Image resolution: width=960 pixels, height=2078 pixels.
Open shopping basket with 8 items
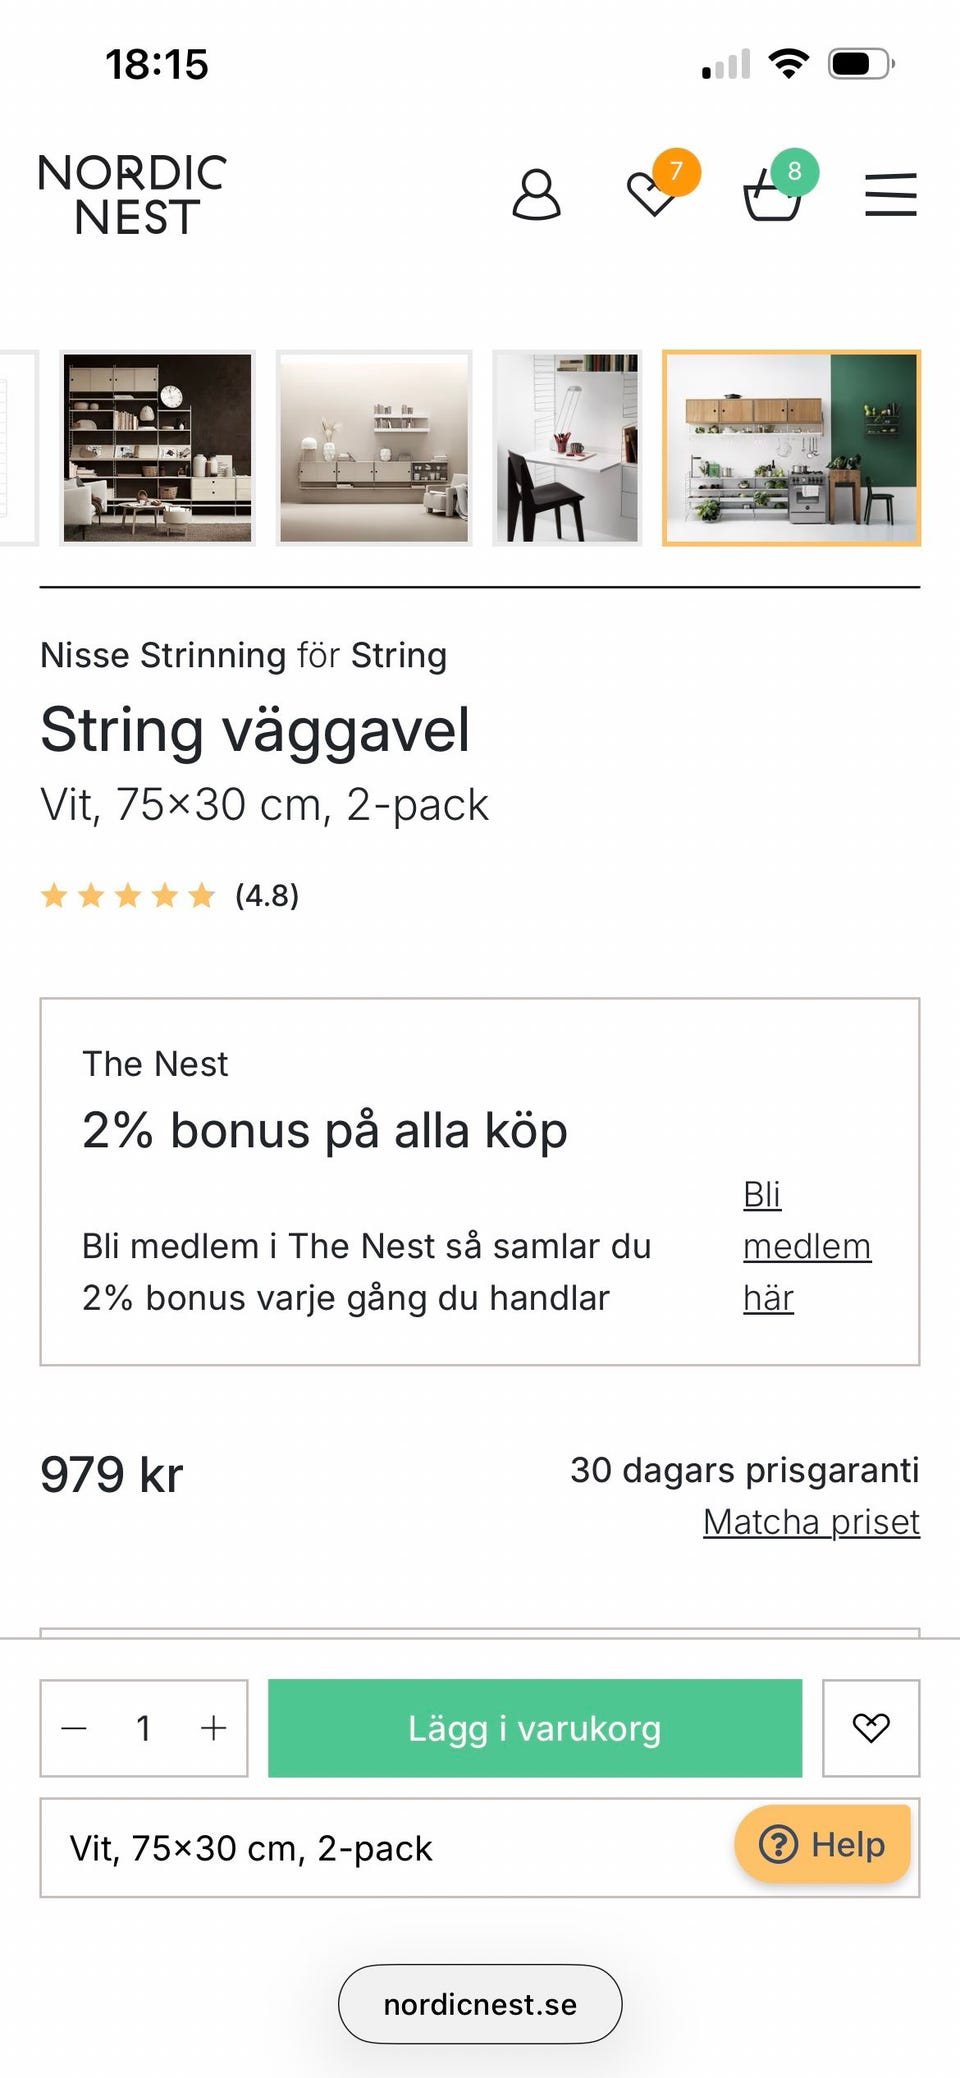(772, 194)
